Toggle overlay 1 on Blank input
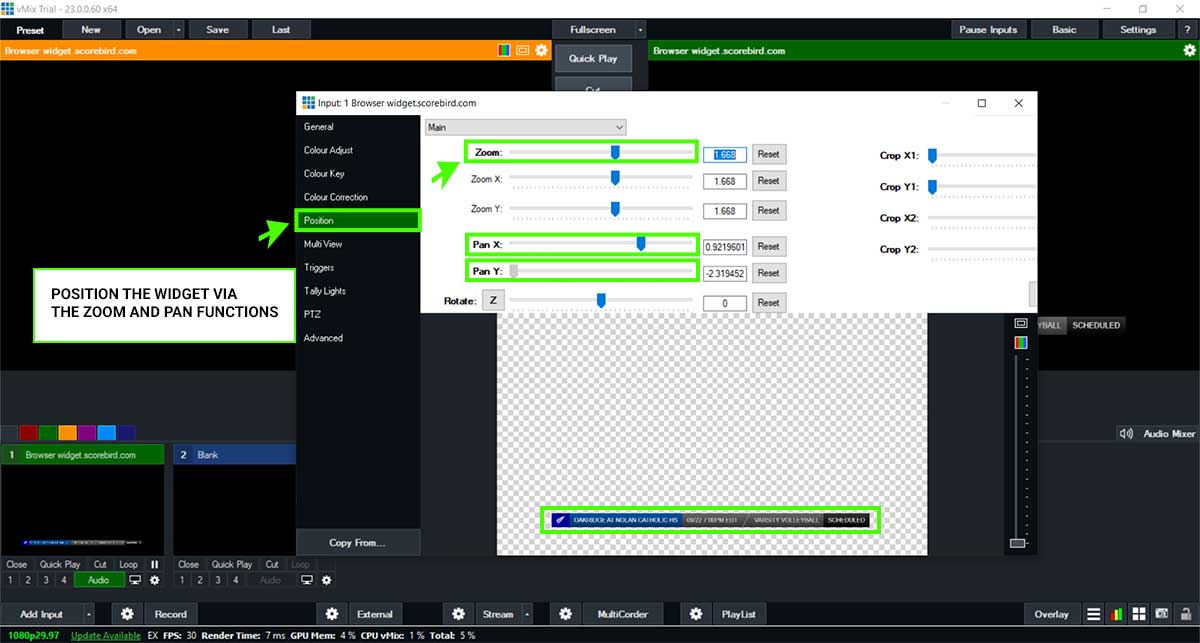Viewport: 1200px width, 643px height. (x=183, y=580)
